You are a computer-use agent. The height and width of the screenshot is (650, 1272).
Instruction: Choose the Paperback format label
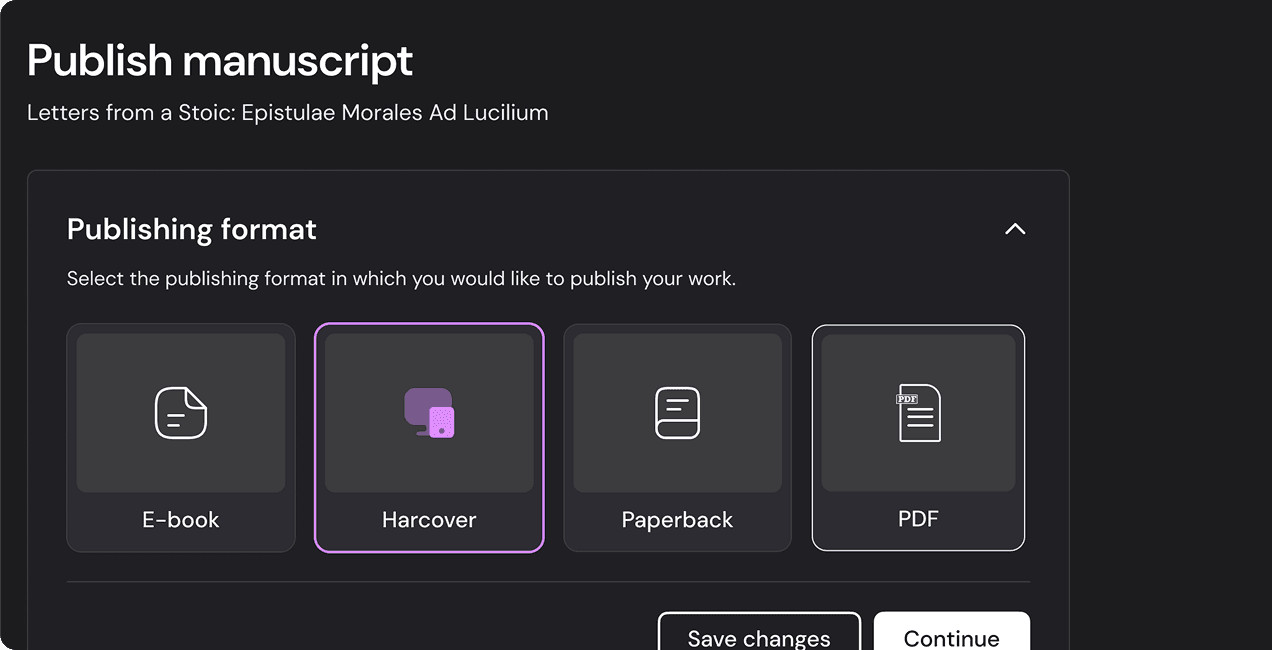677,520
